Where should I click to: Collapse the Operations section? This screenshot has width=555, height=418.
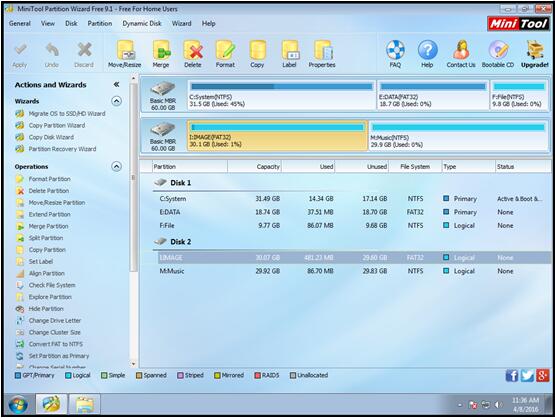pyautogui.click(x=116, y=166)
